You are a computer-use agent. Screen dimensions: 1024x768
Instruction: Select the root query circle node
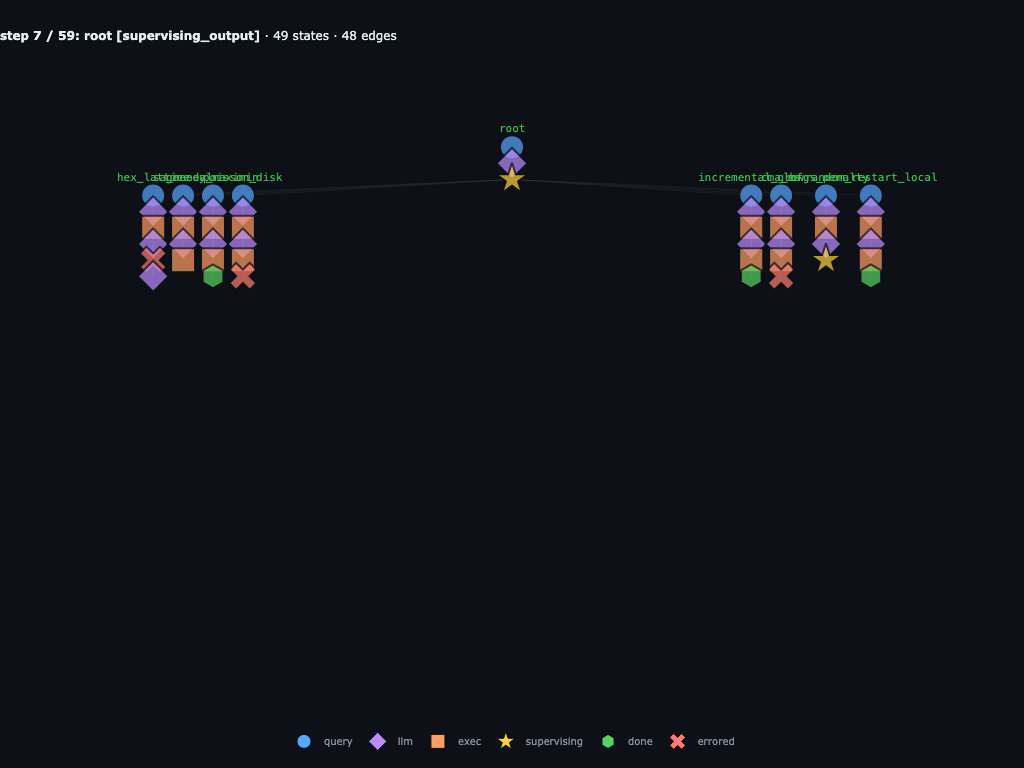pyautogui.click(x=512, y=147)
